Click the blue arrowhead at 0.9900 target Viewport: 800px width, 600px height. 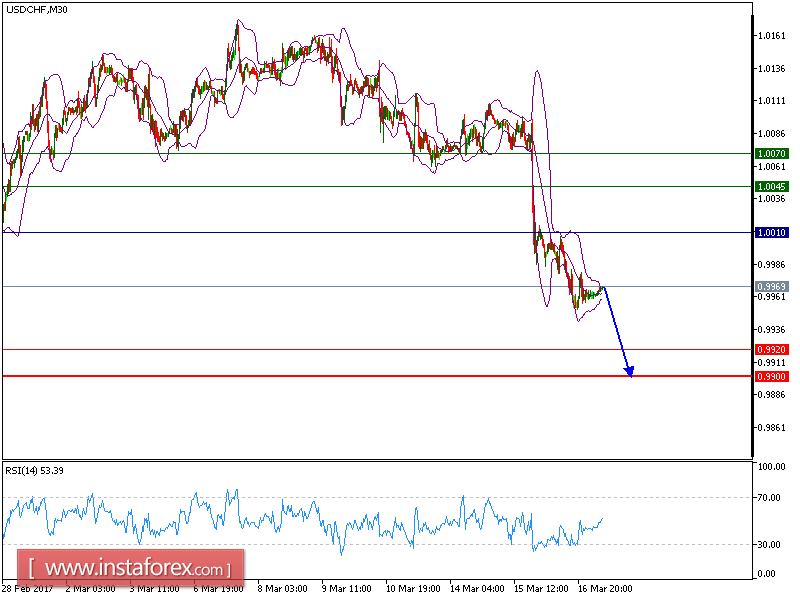[x=629, y=371]
